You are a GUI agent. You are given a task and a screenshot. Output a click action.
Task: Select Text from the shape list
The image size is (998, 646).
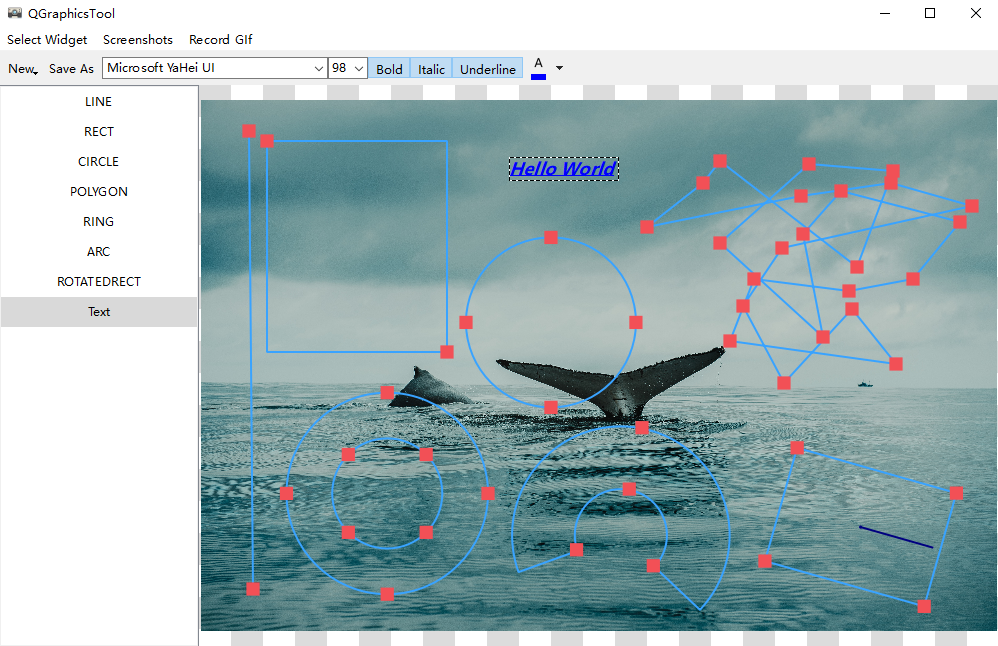pyautogui.click(x=99, y=312)
